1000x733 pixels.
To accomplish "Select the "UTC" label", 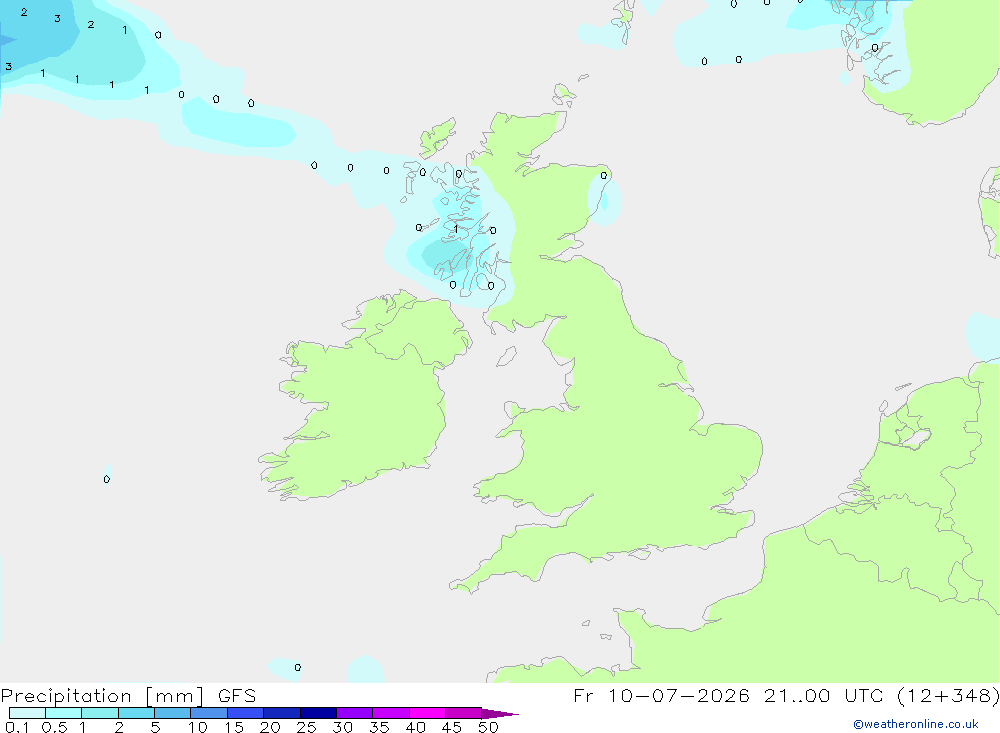I will [x=865, y=695].
